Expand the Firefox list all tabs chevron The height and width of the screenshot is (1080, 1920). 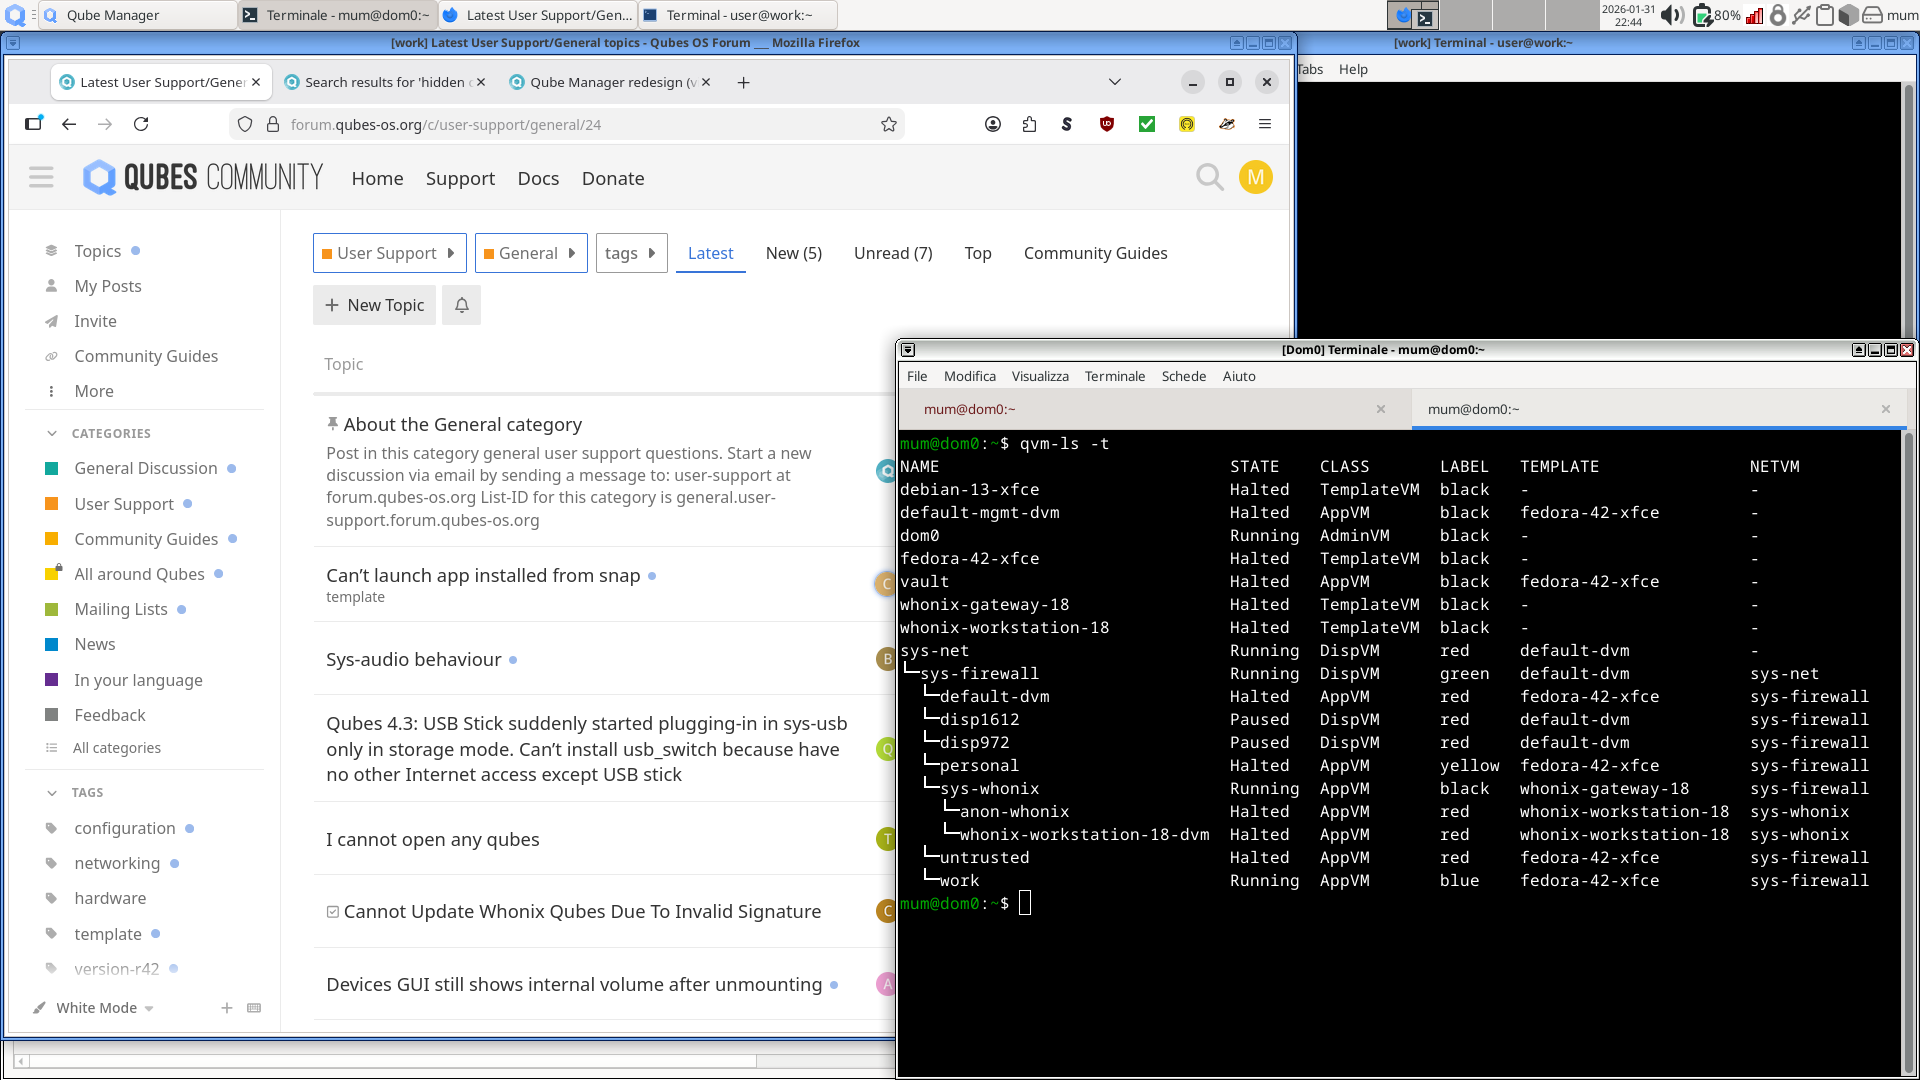[1115, 82]
